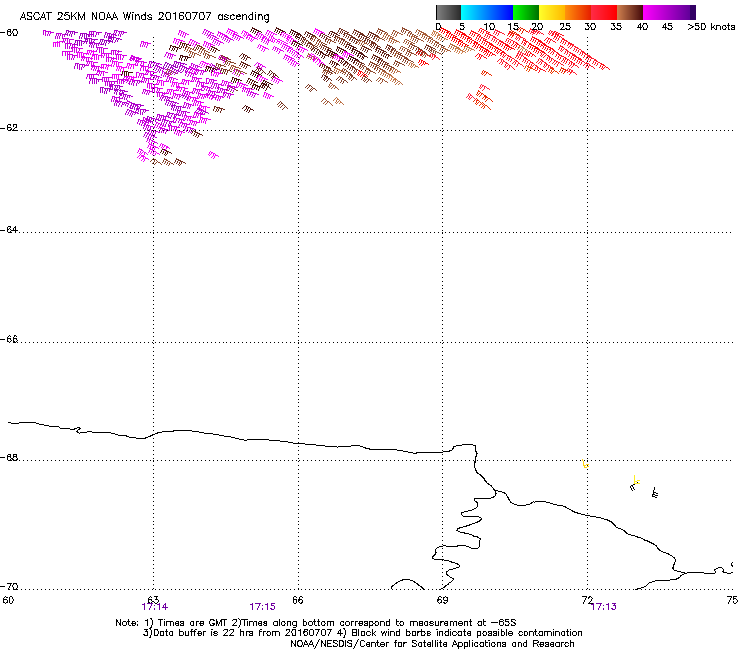Select the -70 latitude axis label

click(10, 587)
